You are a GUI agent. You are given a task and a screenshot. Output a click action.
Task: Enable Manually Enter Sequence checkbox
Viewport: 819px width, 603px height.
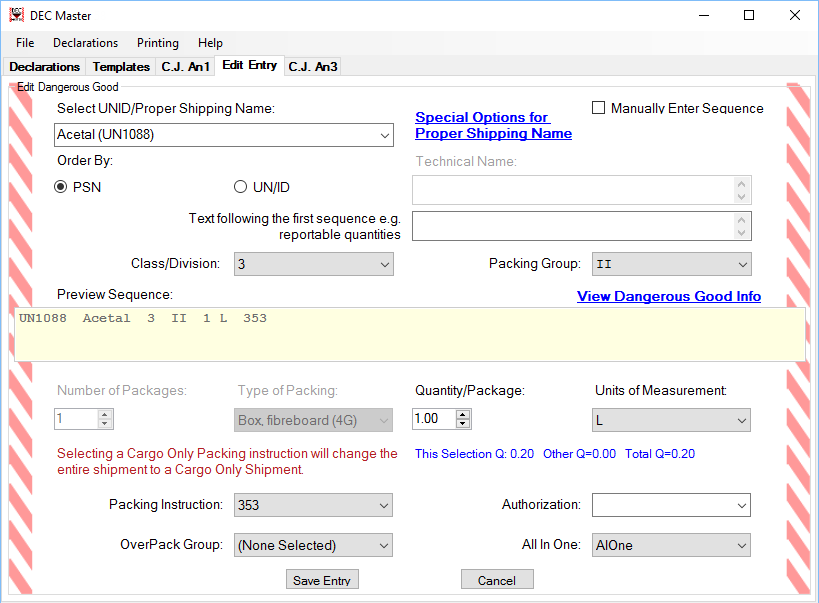tap(599, 108)
